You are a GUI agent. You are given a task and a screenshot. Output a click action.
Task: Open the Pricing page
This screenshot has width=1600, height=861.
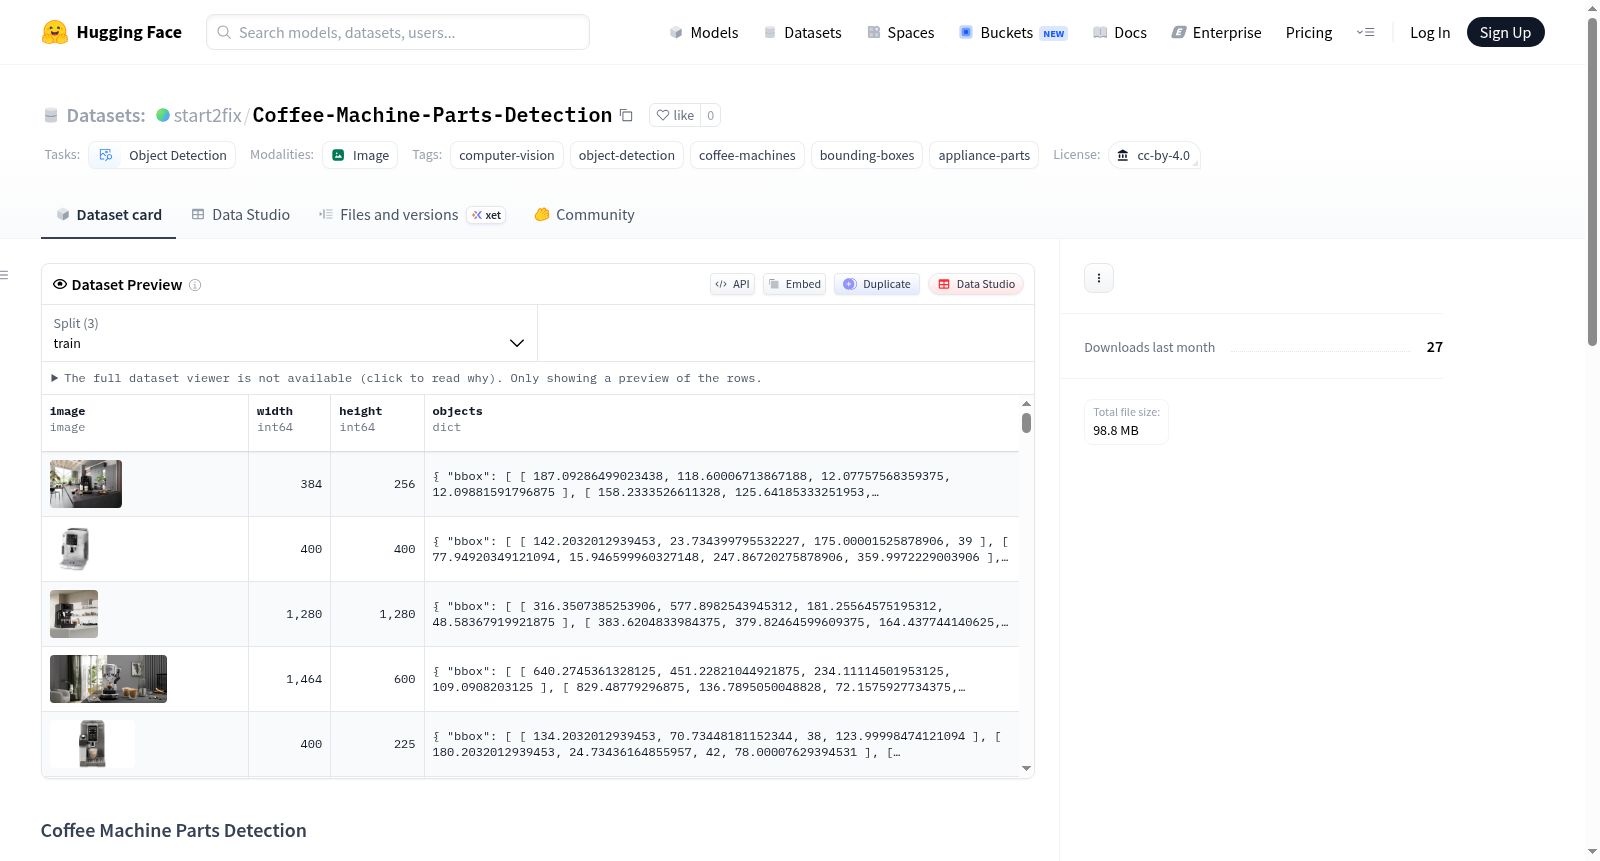1309,33
